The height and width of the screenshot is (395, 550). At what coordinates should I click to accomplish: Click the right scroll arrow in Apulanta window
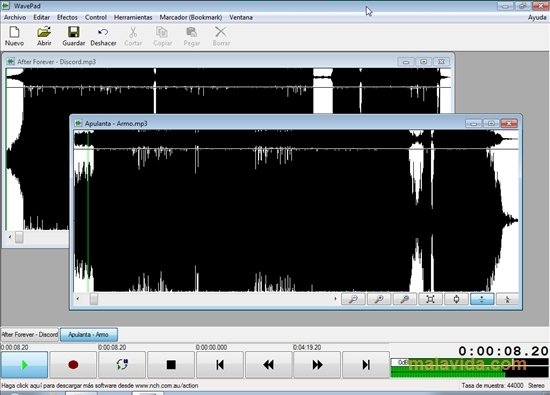pos(335,299)
